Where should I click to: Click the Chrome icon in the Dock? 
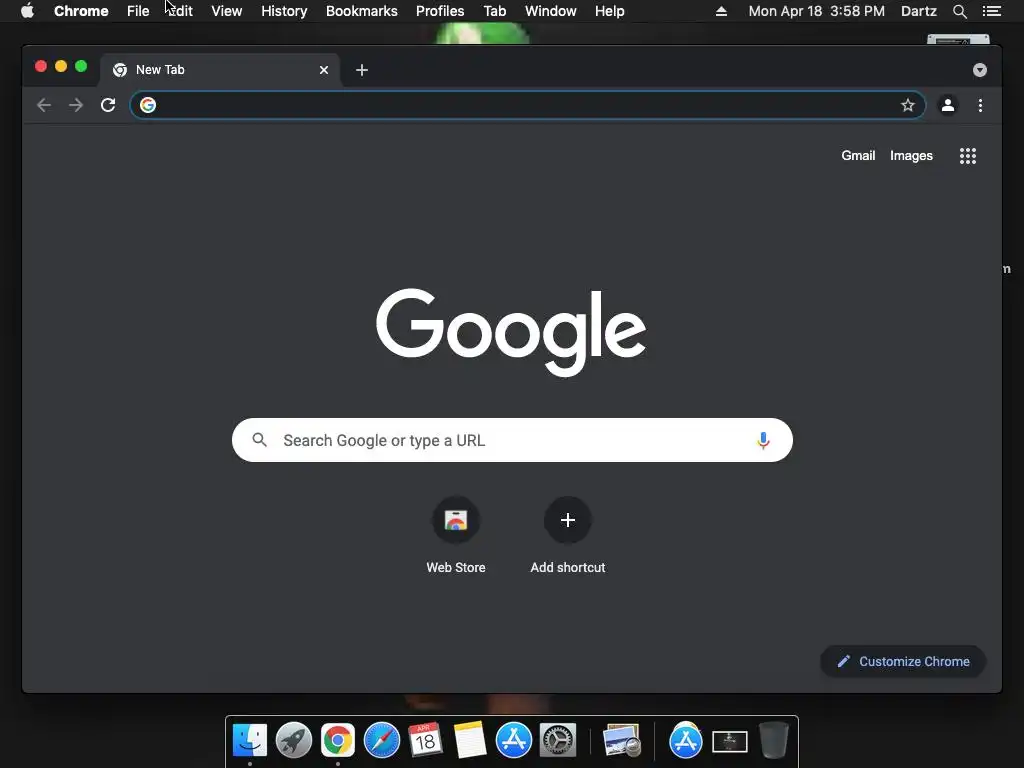click(x=338, y=741)
